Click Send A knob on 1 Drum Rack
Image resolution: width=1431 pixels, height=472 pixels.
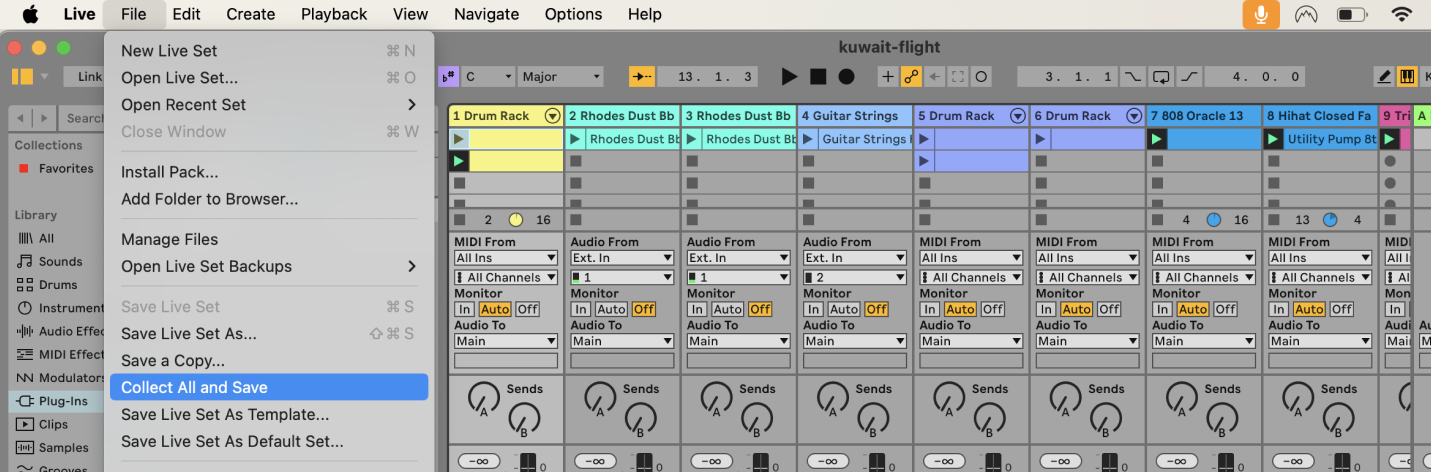tap(483, 397)
